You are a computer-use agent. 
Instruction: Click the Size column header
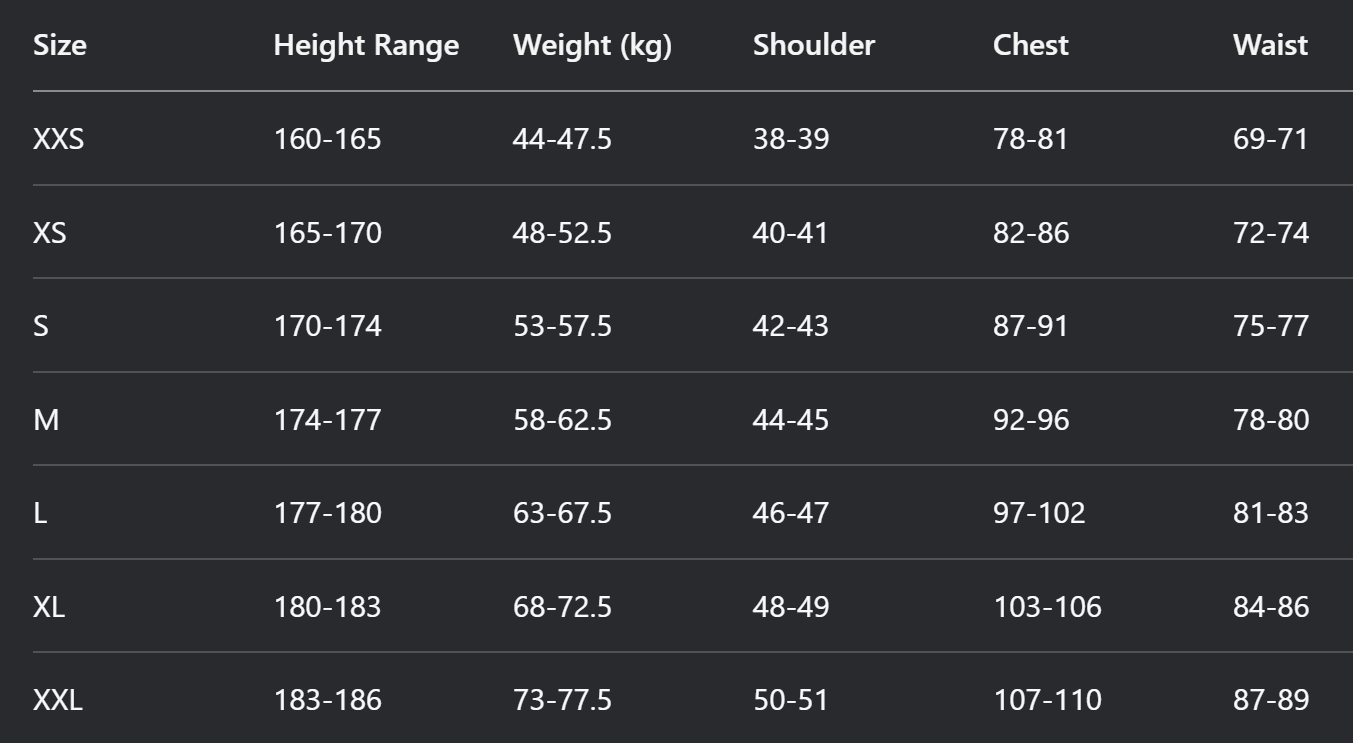pos(60,45)
